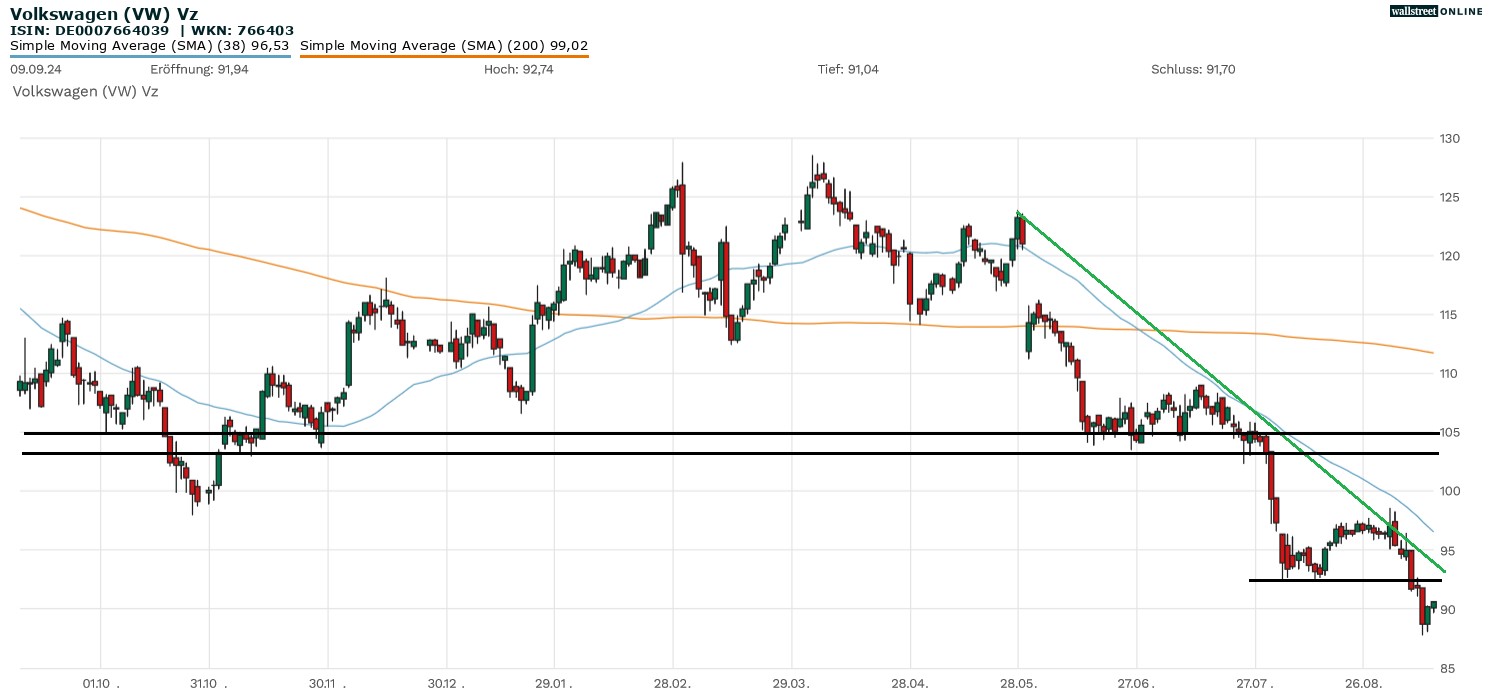1490x689 pixels.
Task: Click the SMA (200) 99,02 legend label
Action: pos(444,45)
